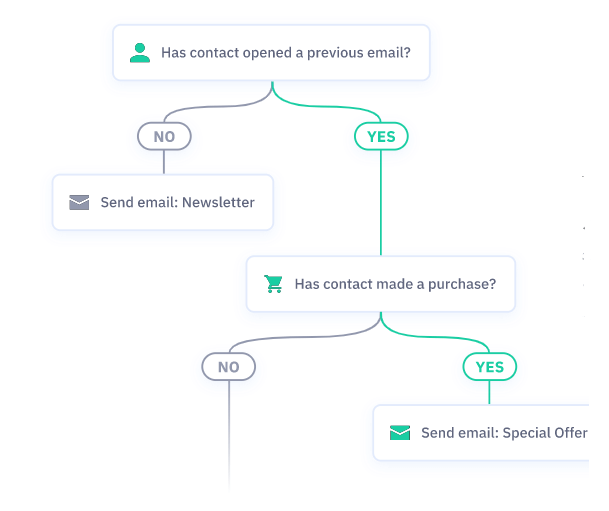Click the green person icon in the top node
The height and width of the screenshot is (511, 609).
tap(140, 53)
